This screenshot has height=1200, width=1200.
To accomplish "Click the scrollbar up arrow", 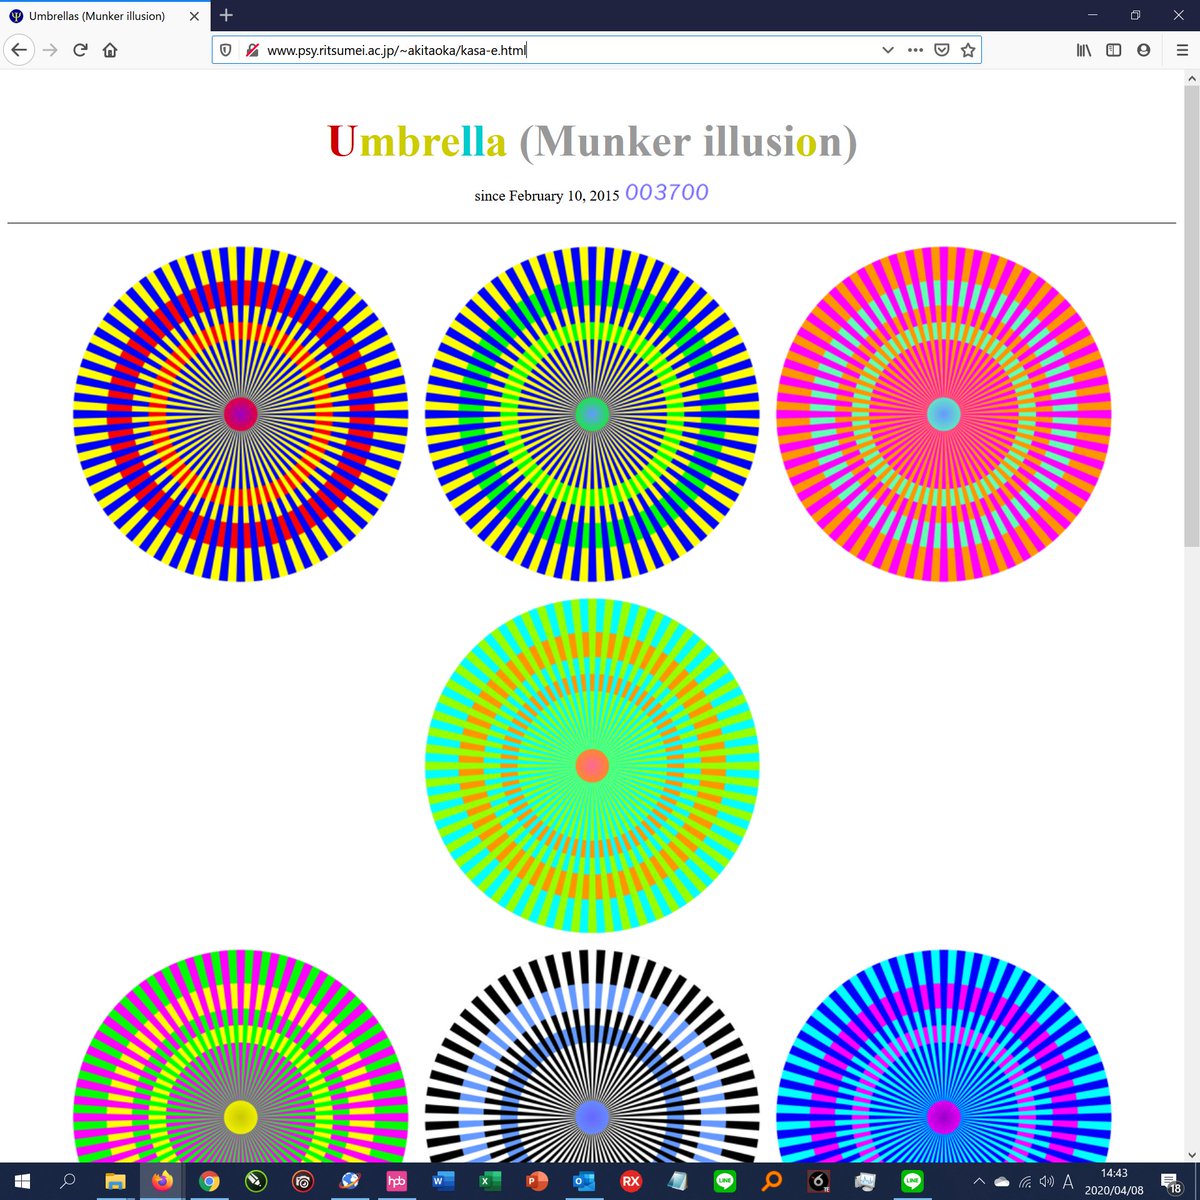I will coord(1191,78).
